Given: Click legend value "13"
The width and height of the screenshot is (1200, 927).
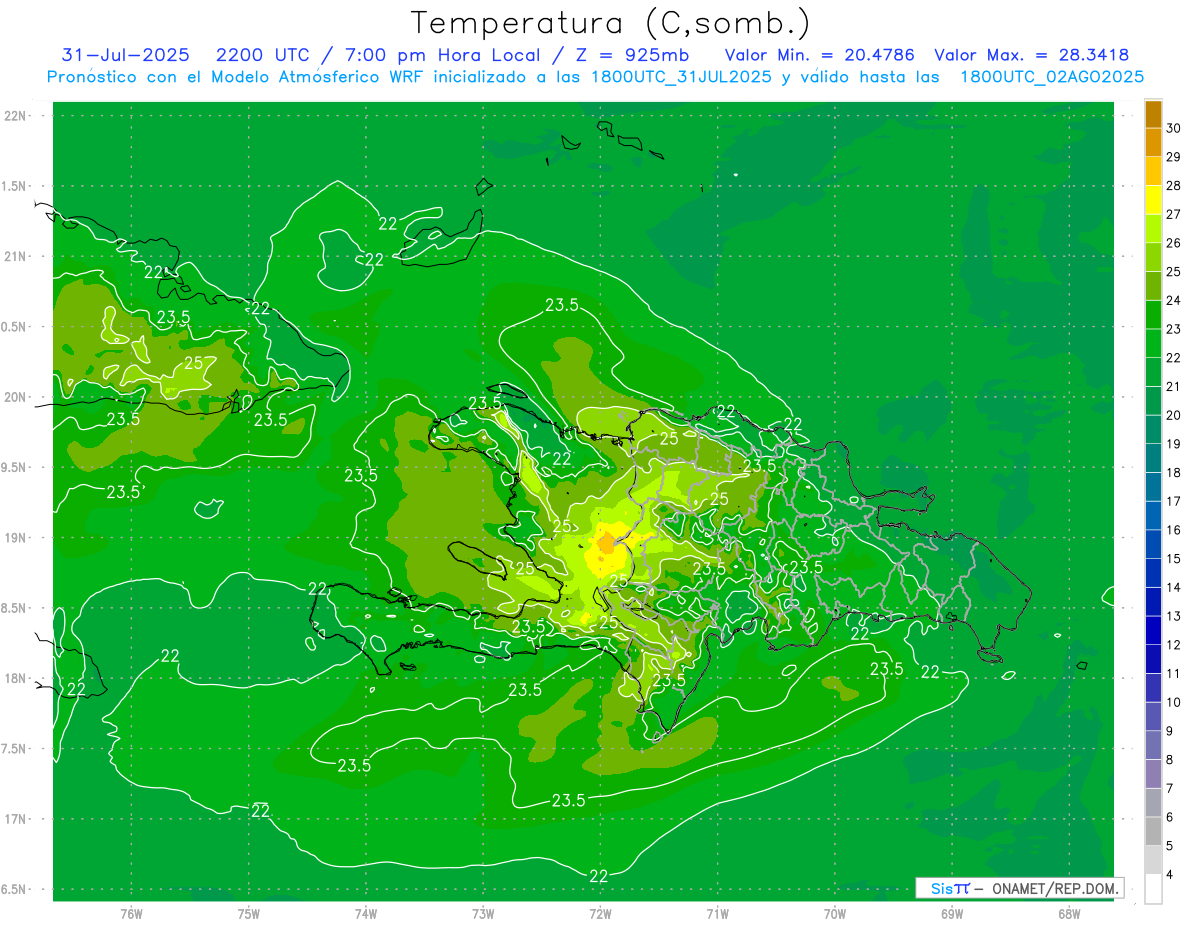Looking at the screenshot, I should (x=1174, y=616).
